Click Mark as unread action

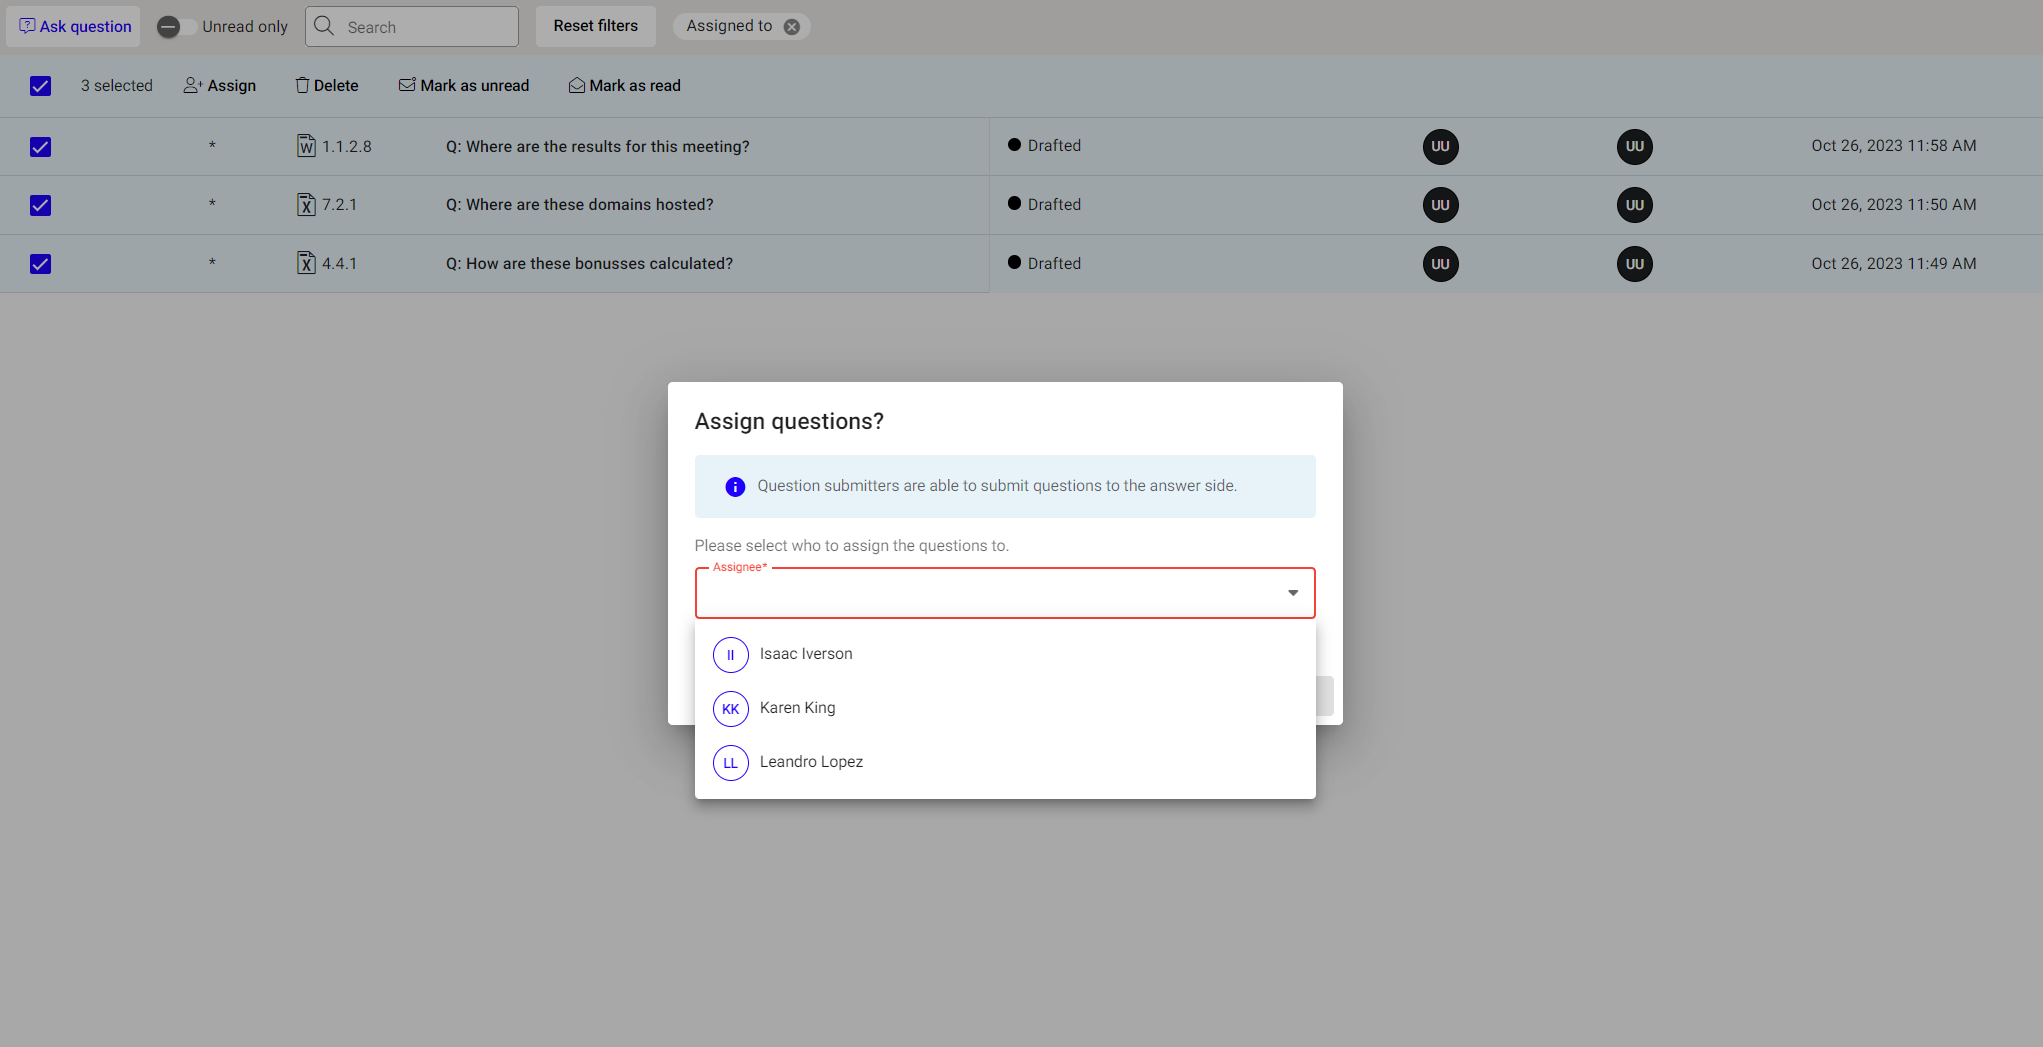(x=464, y=86)
